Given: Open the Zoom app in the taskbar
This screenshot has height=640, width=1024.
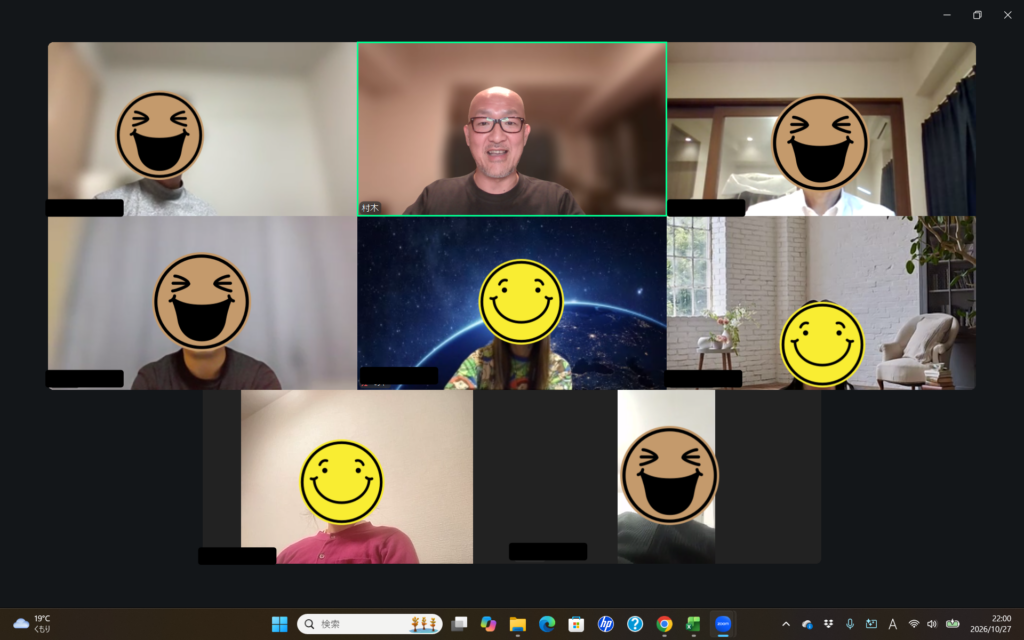Looking at the screenshot, I should 723,624.
